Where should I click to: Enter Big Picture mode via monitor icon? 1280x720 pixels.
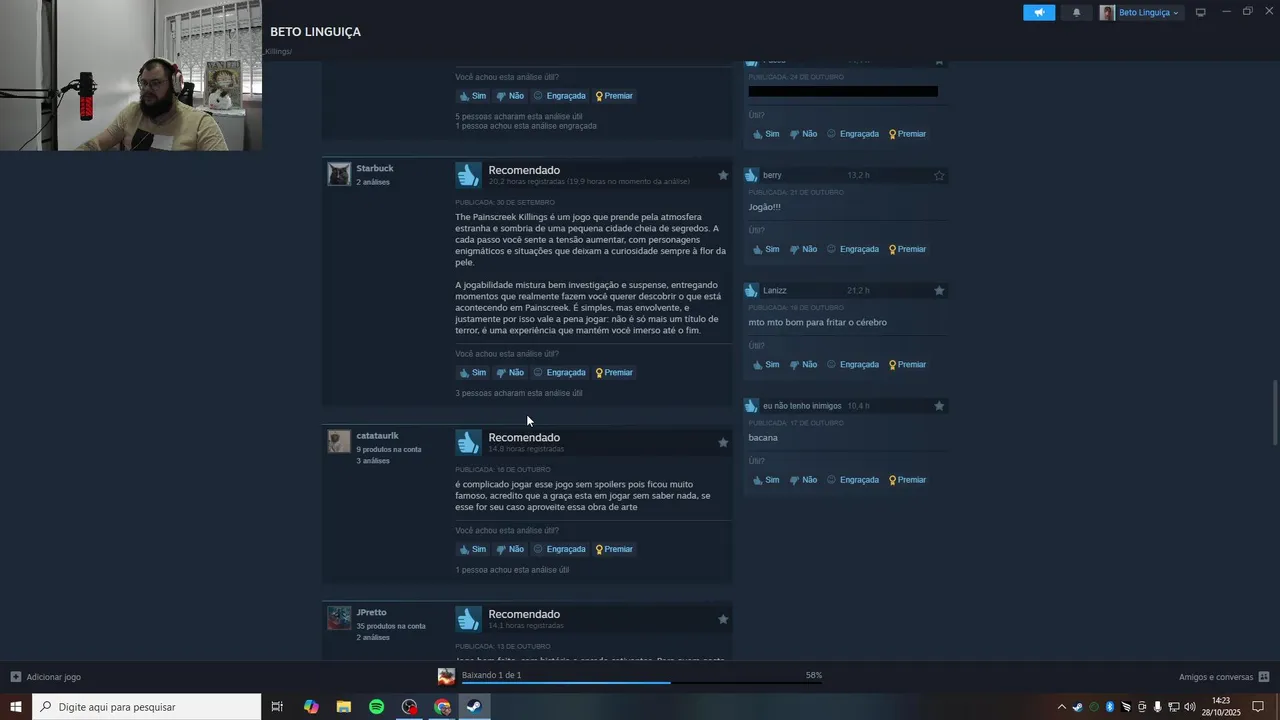[x=1200, y=12]
